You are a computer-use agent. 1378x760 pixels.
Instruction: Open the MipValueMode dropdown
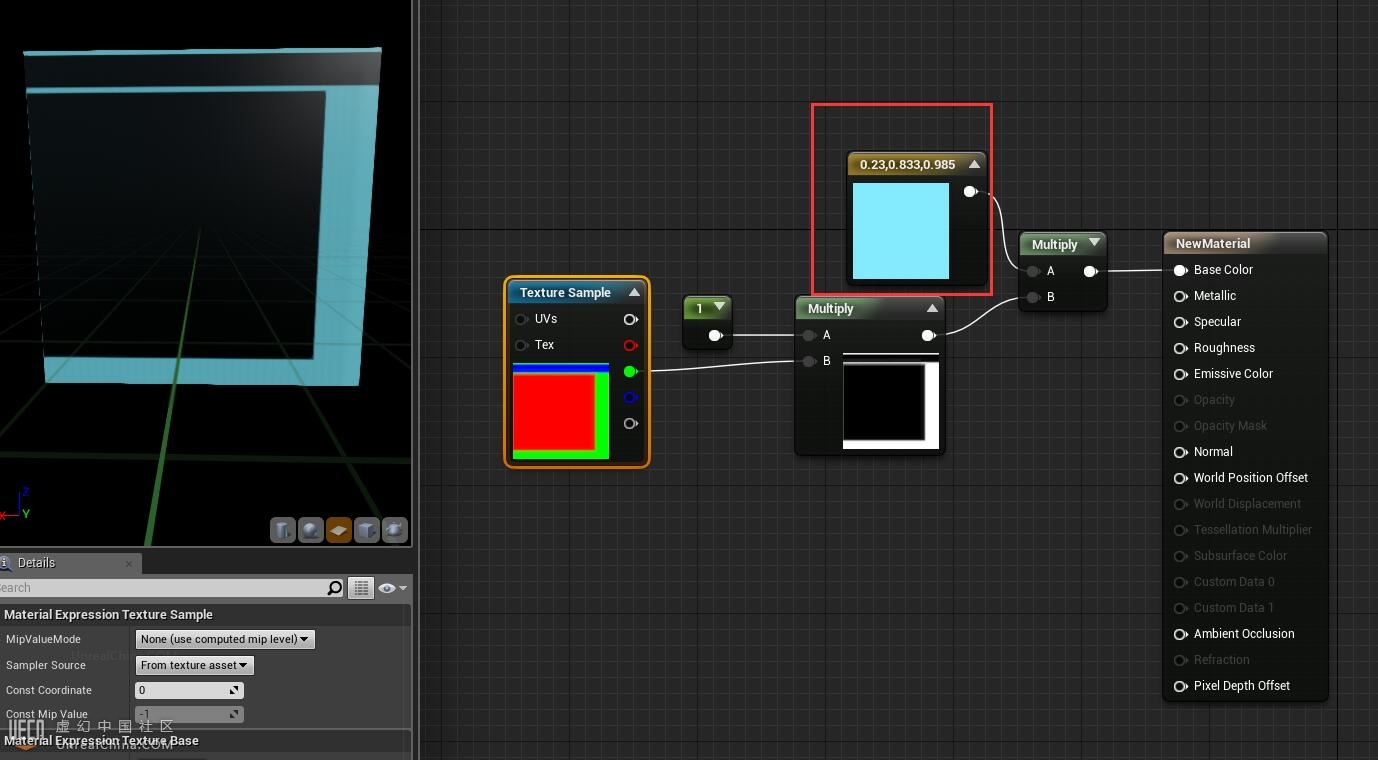[x=225, y=639]
